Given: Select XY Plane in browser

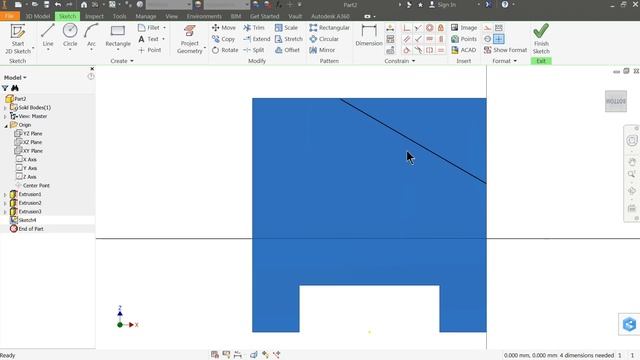Looking at the screenshot, I should coord(29,151).
